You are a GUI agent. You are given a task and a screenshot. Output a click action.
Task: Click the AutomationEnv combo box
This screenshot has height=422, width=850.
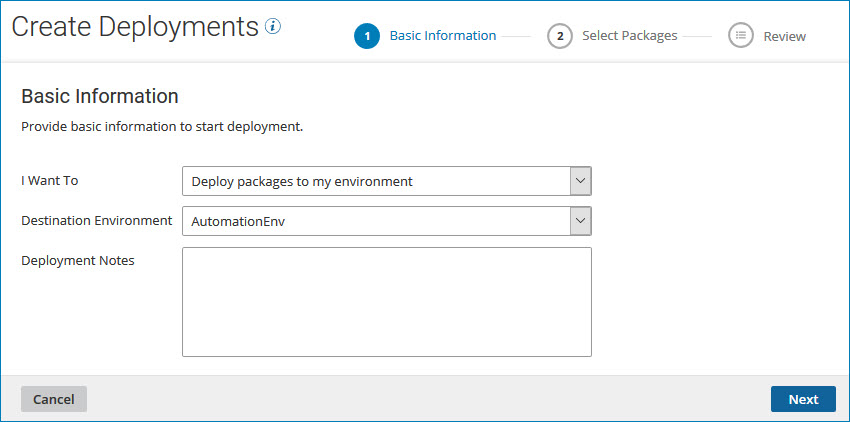click(387, 221)
